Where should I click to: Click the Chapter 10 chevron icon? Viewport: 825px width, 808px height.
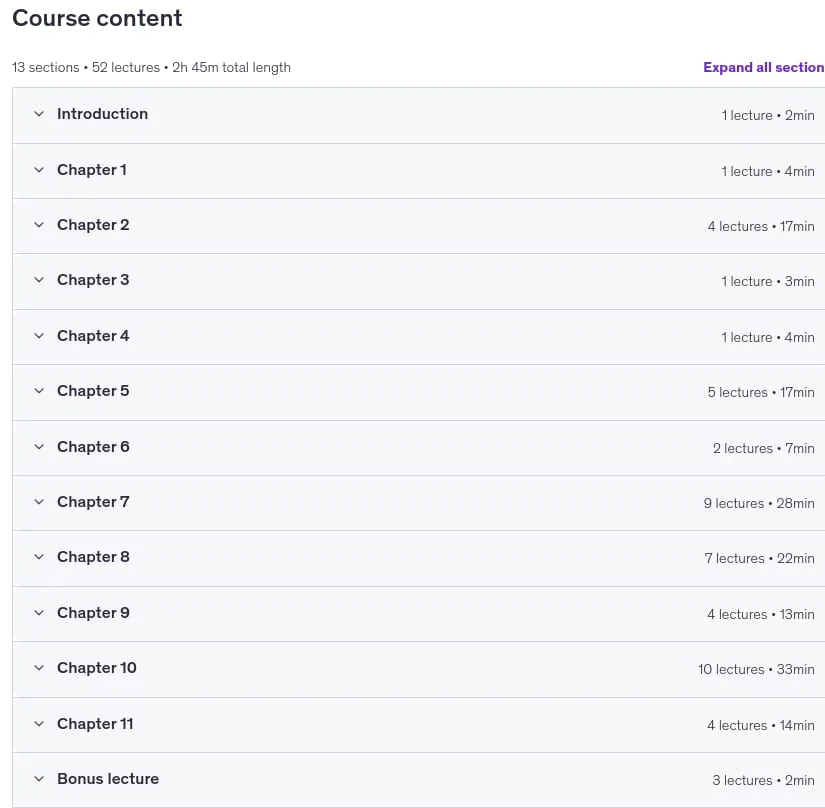point(39,668)
